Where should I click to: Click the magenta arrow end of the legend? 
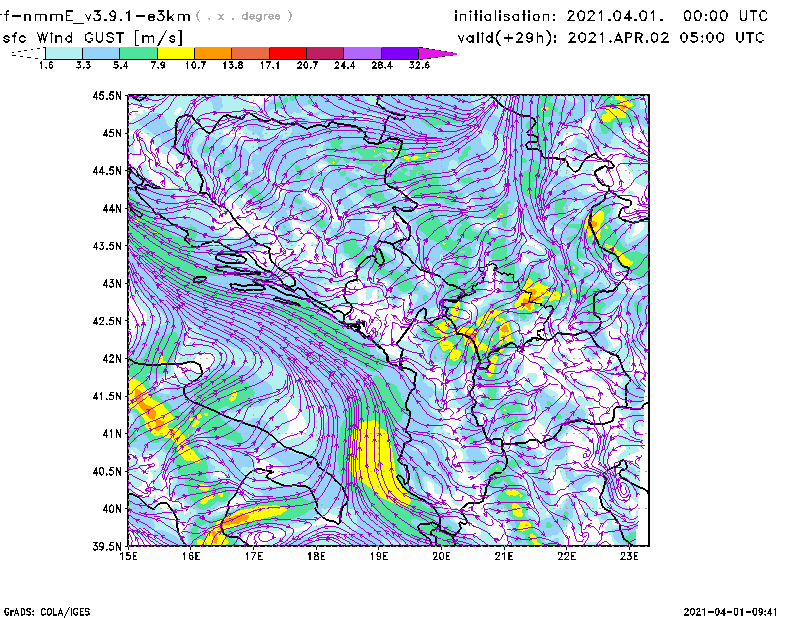click(437, 53)
